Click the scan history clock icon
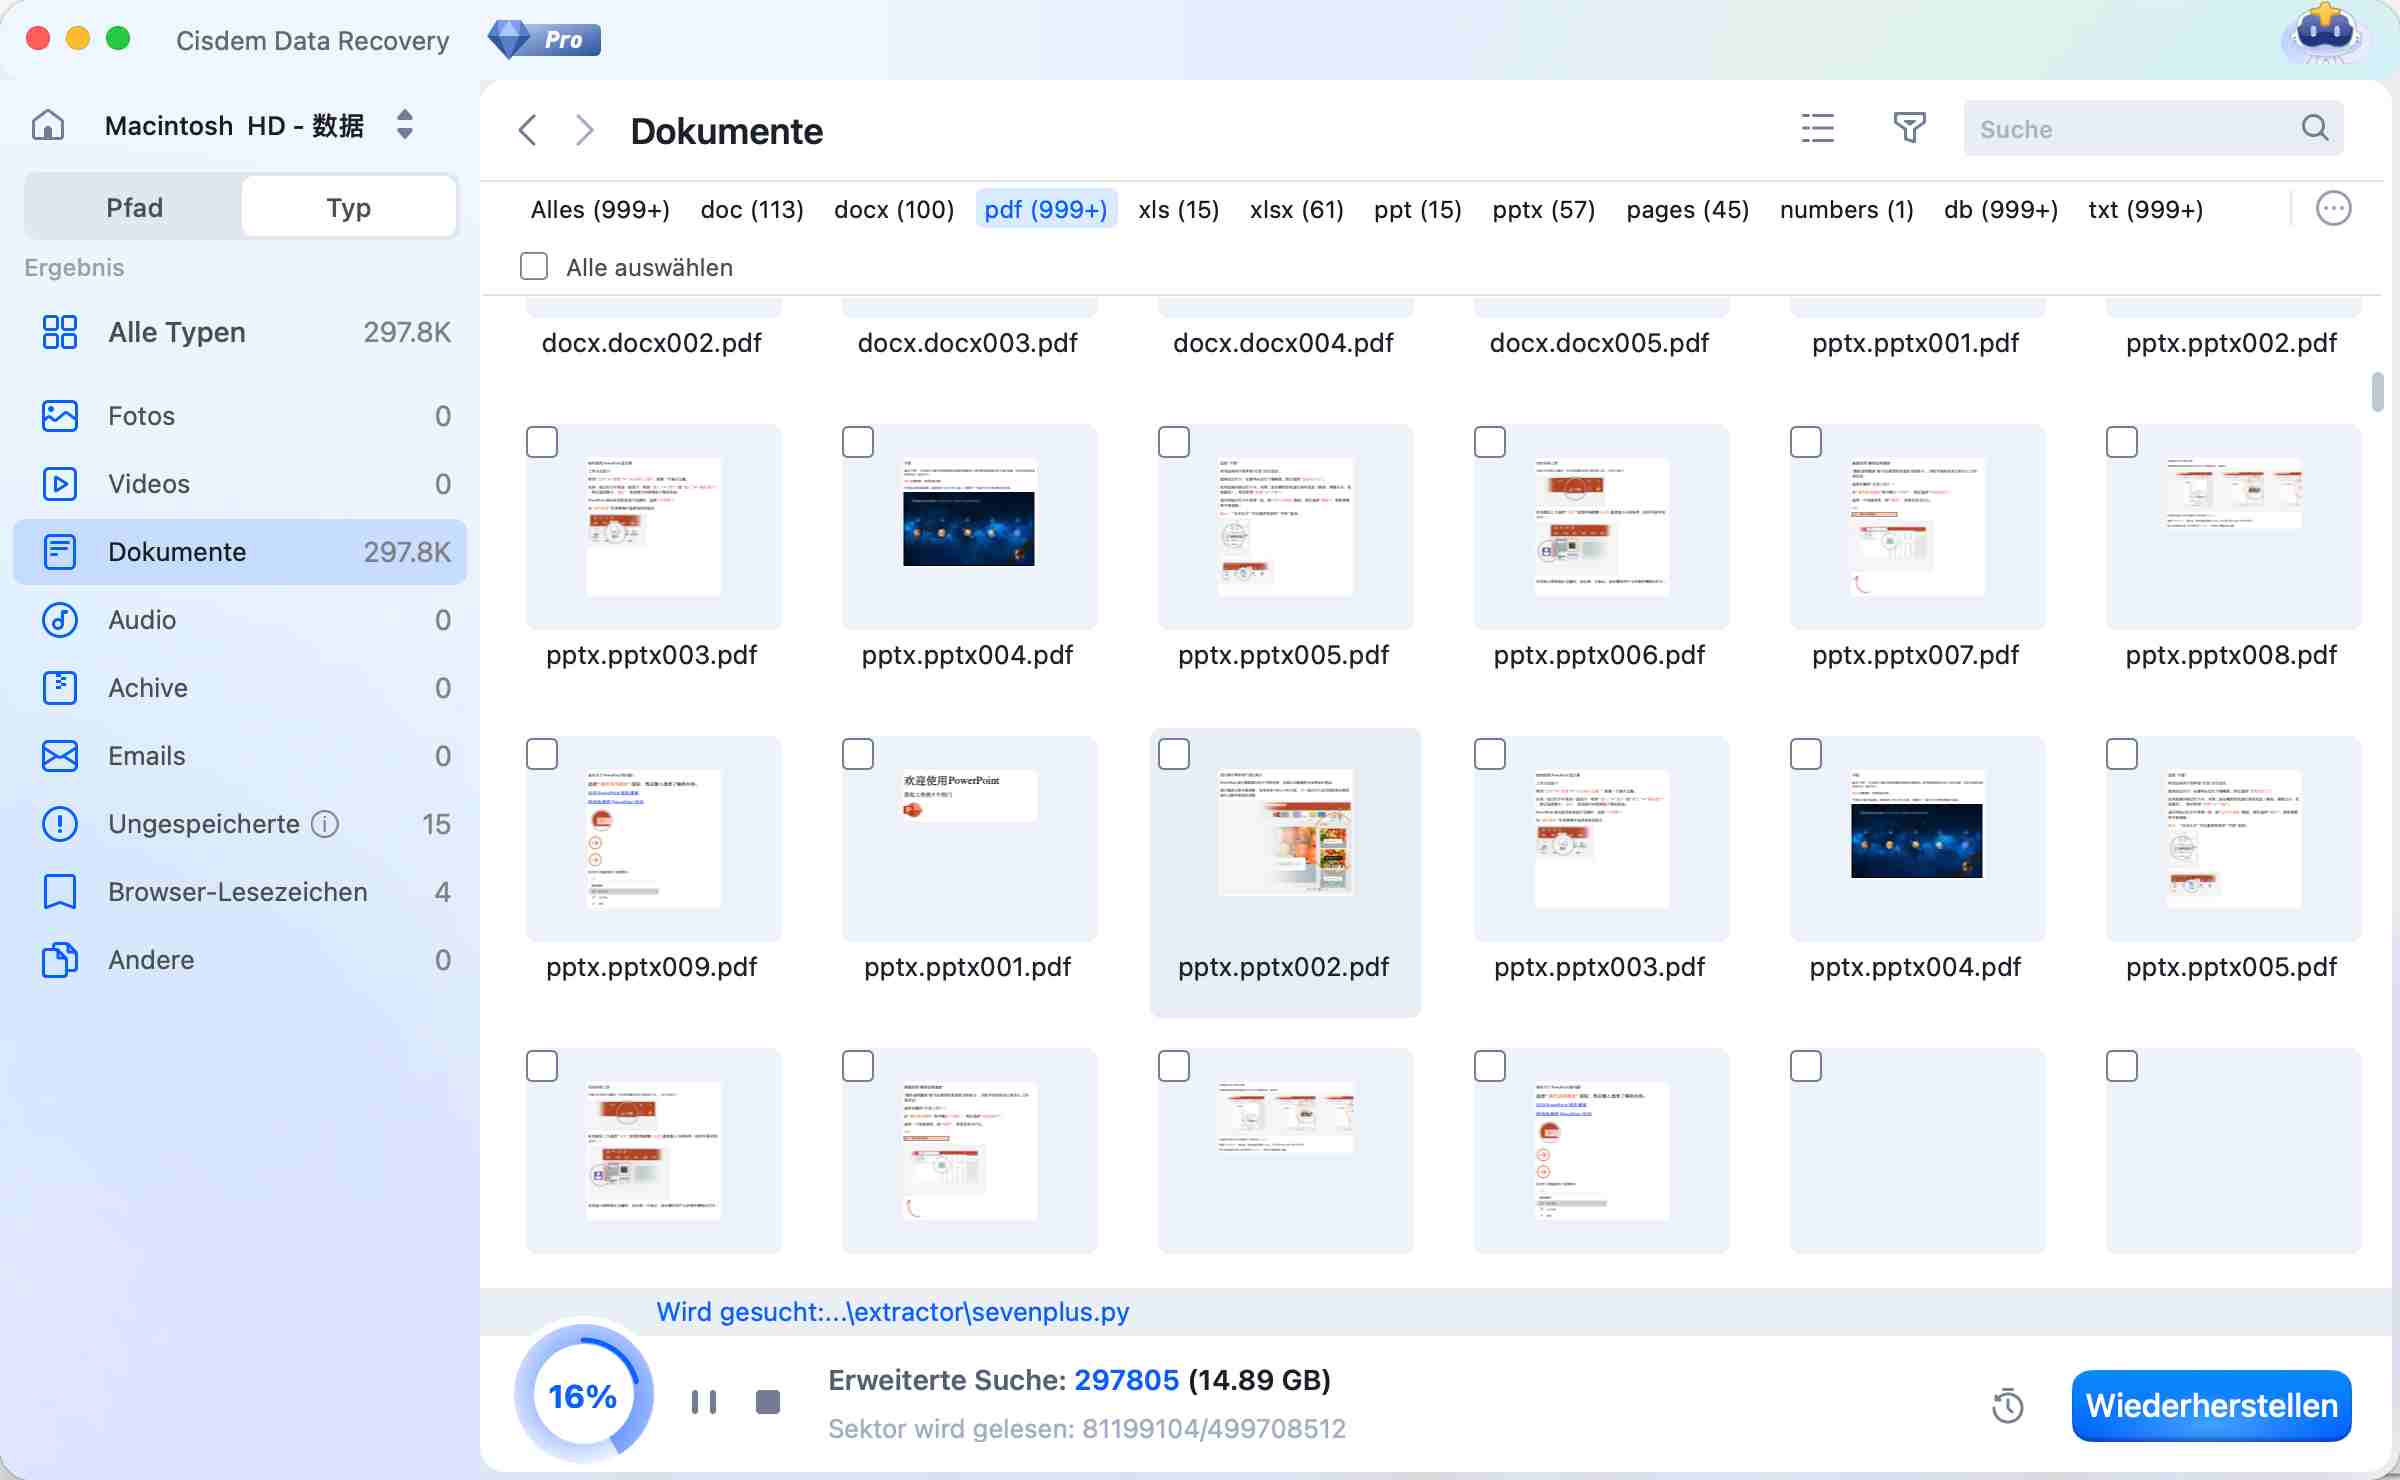 coord(2006,1406)
